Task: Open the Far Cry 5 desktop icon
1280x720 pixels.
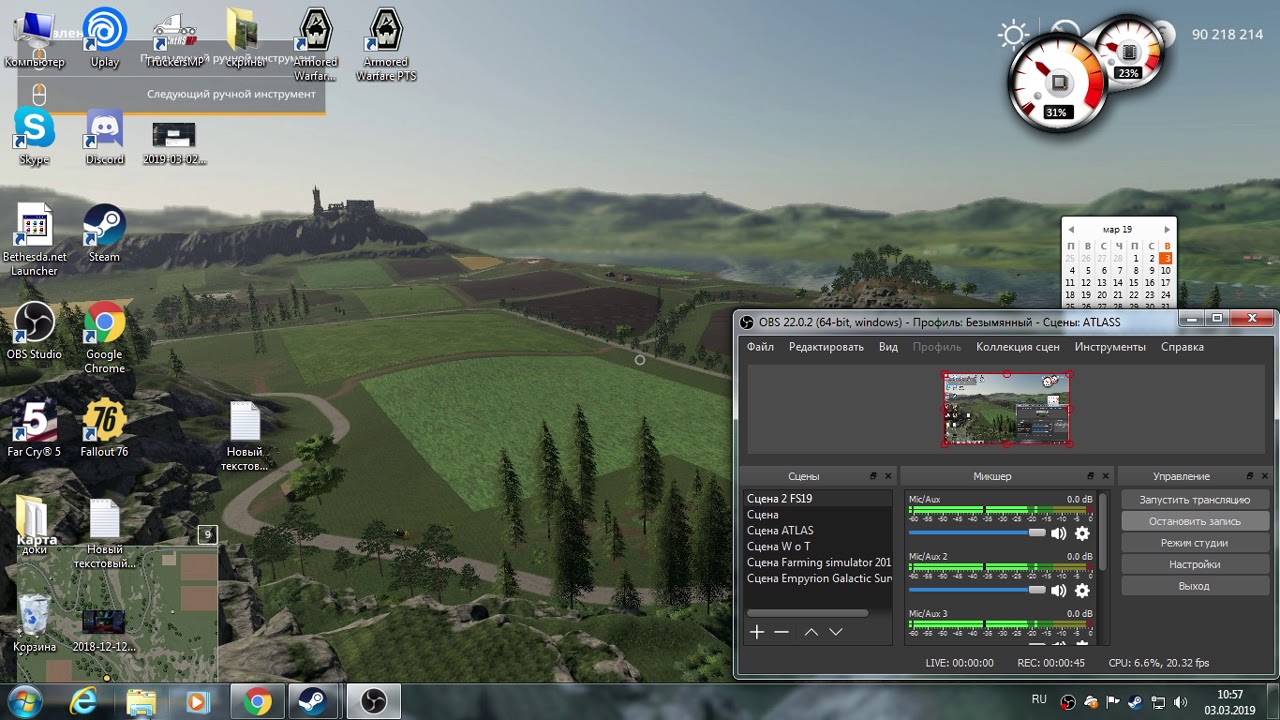Action: tap(34, 428)
